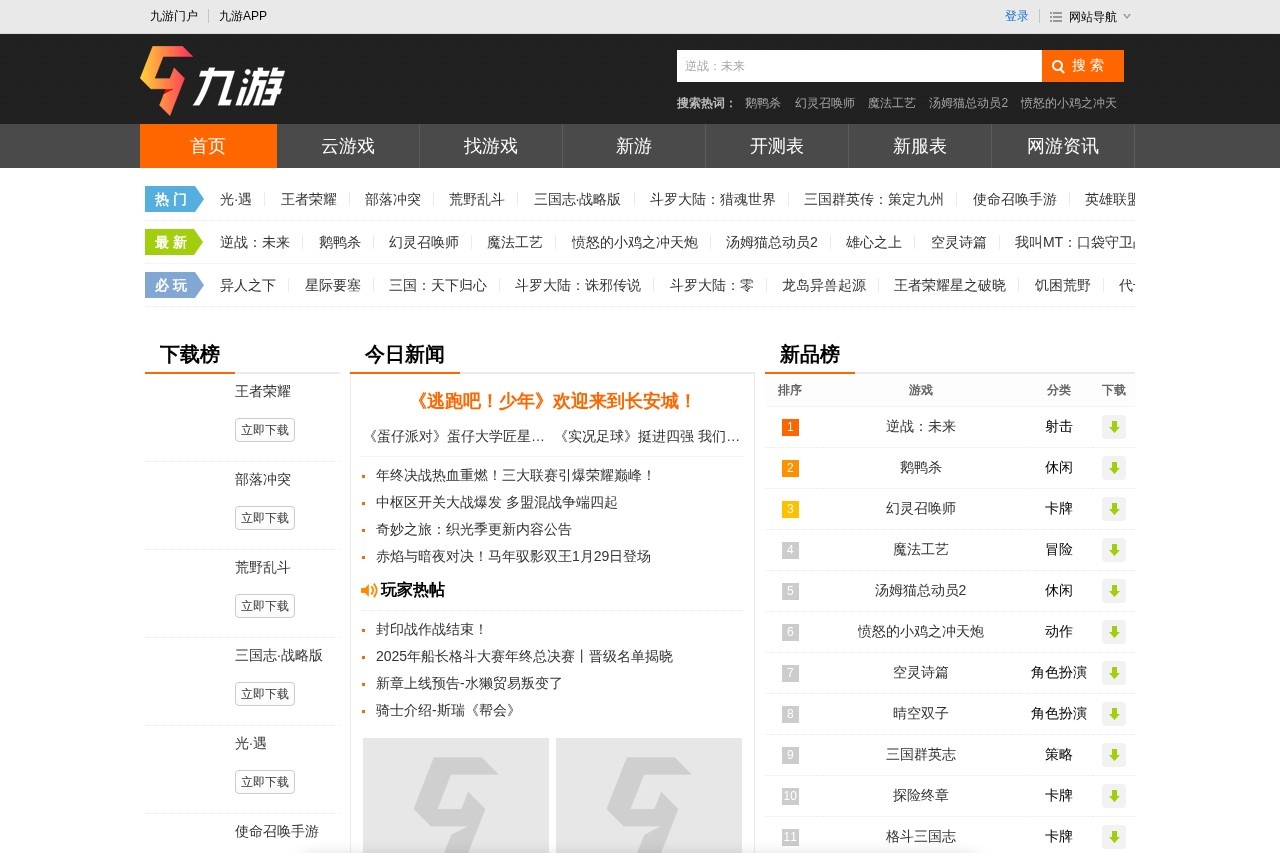
Task: Click download arrow for 三国群英志 row
Action: pyautogui.click(x=1114, y=755)
